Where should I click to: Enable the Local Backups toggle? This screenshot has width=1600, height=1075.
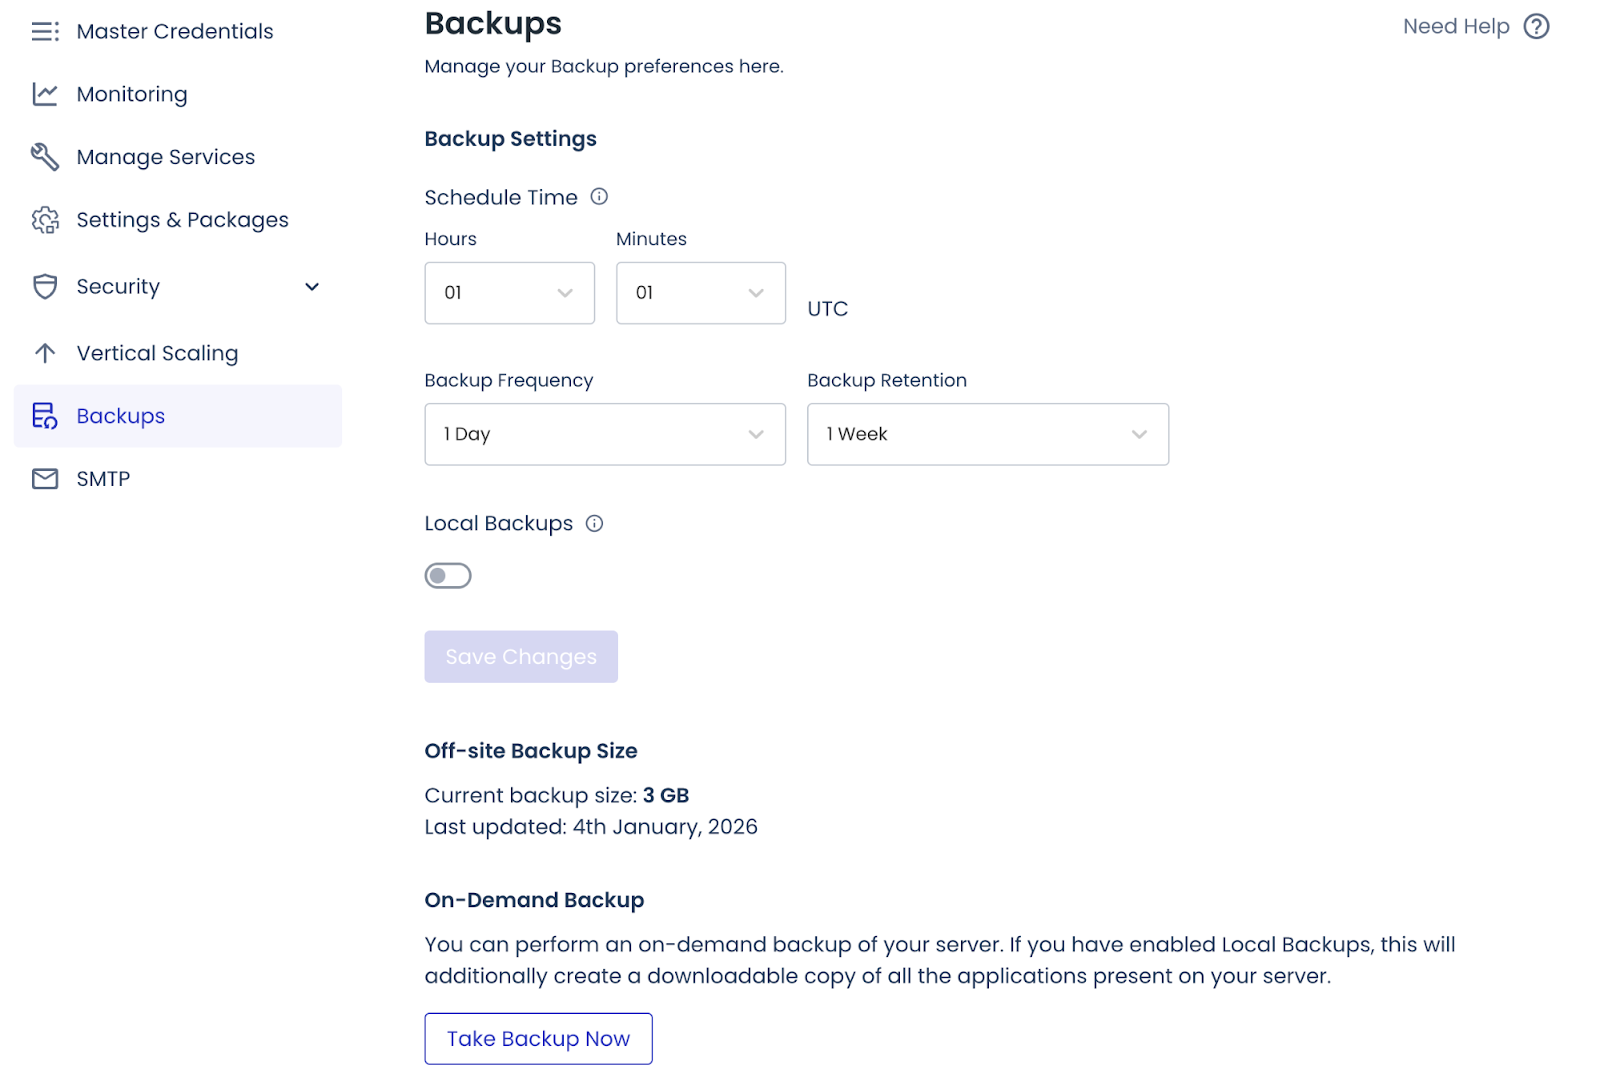pos(448,575)
